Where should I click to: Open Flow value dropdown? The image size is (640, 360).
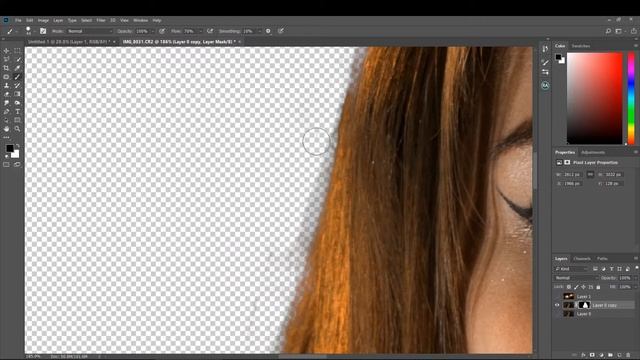coord(200,31)
